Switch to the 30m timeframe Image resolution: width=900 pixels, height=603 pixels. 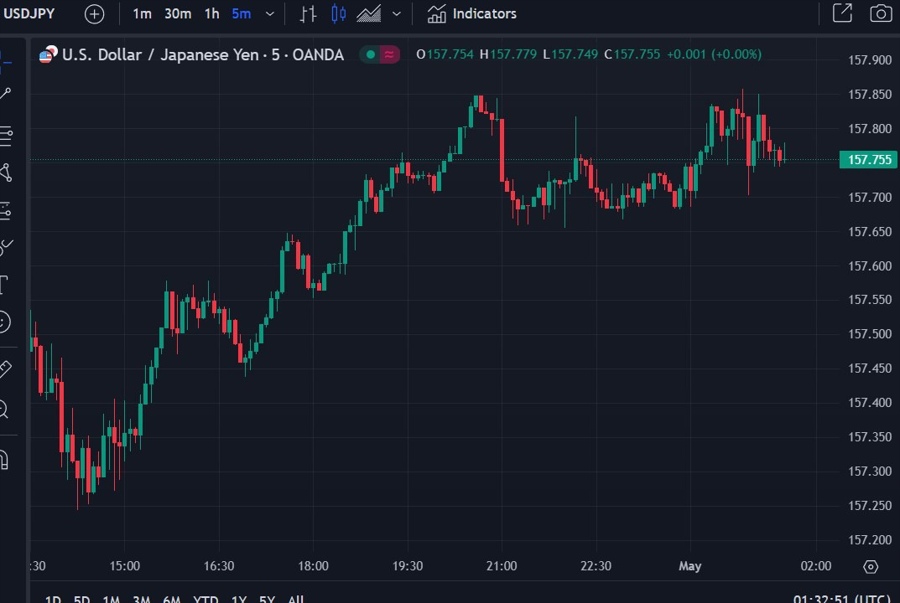[x=177, y=14]
